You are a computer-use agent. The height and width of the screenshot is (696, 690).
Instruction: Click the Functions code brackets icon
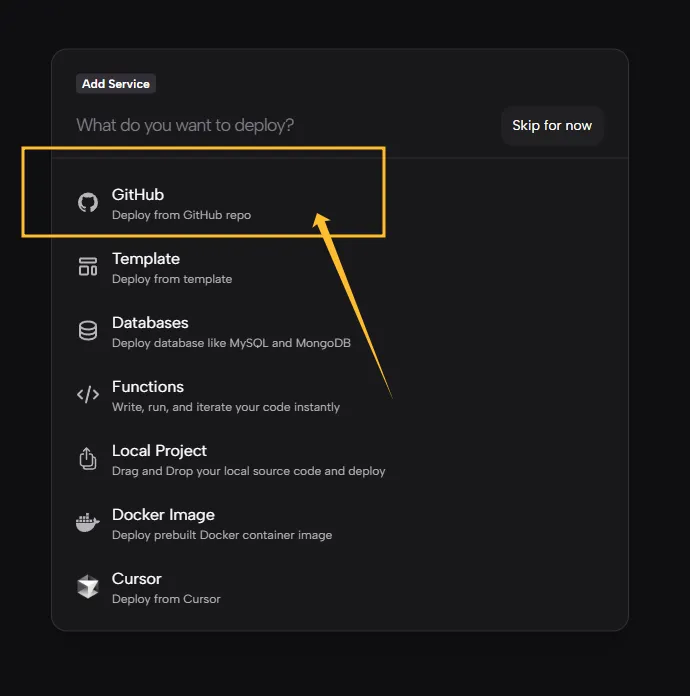(x=88, y=394)
